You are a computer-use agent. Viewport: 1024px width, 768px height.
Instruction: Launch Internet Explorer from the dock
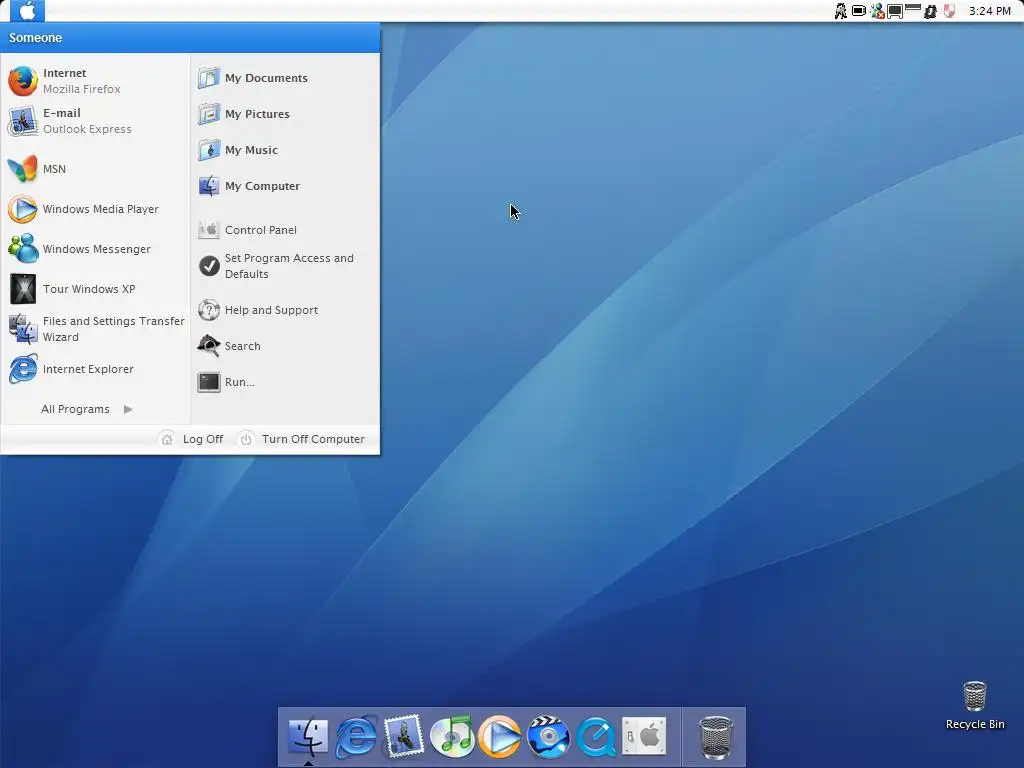pyautogui.click(x=356, y=737)
